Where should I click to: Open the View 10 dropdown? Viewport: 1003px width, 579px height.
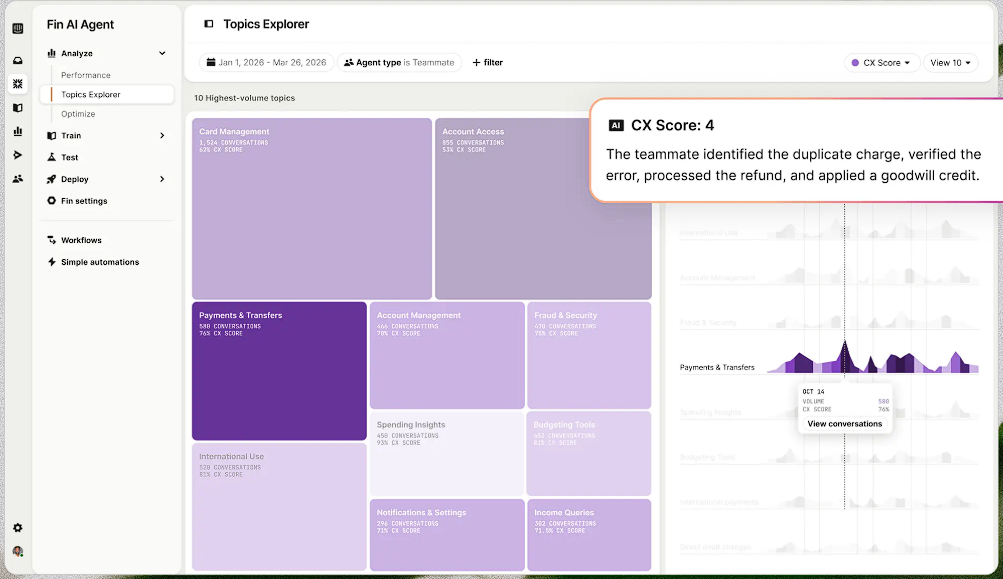pyautogui.click(x=950, y=62)
